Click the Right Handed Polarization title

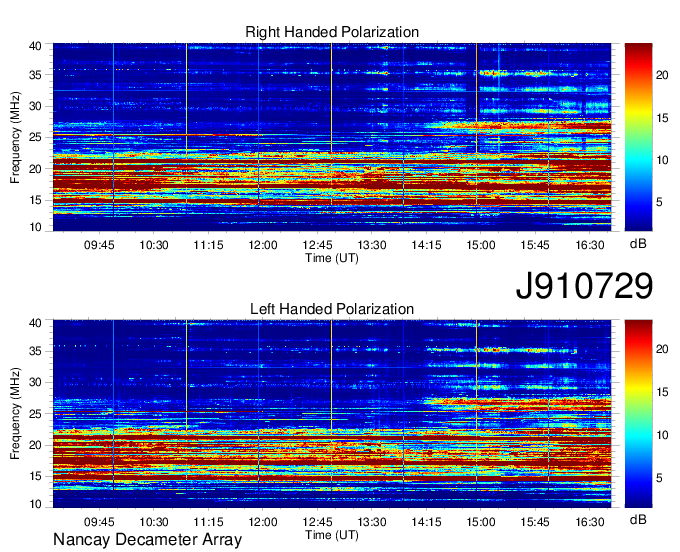coord(332,32)
